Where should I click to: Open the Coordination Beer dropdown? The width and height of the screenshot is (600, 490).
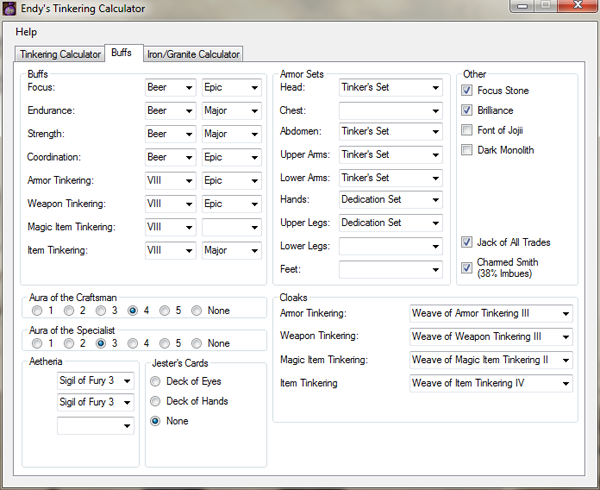coord(170,158)
